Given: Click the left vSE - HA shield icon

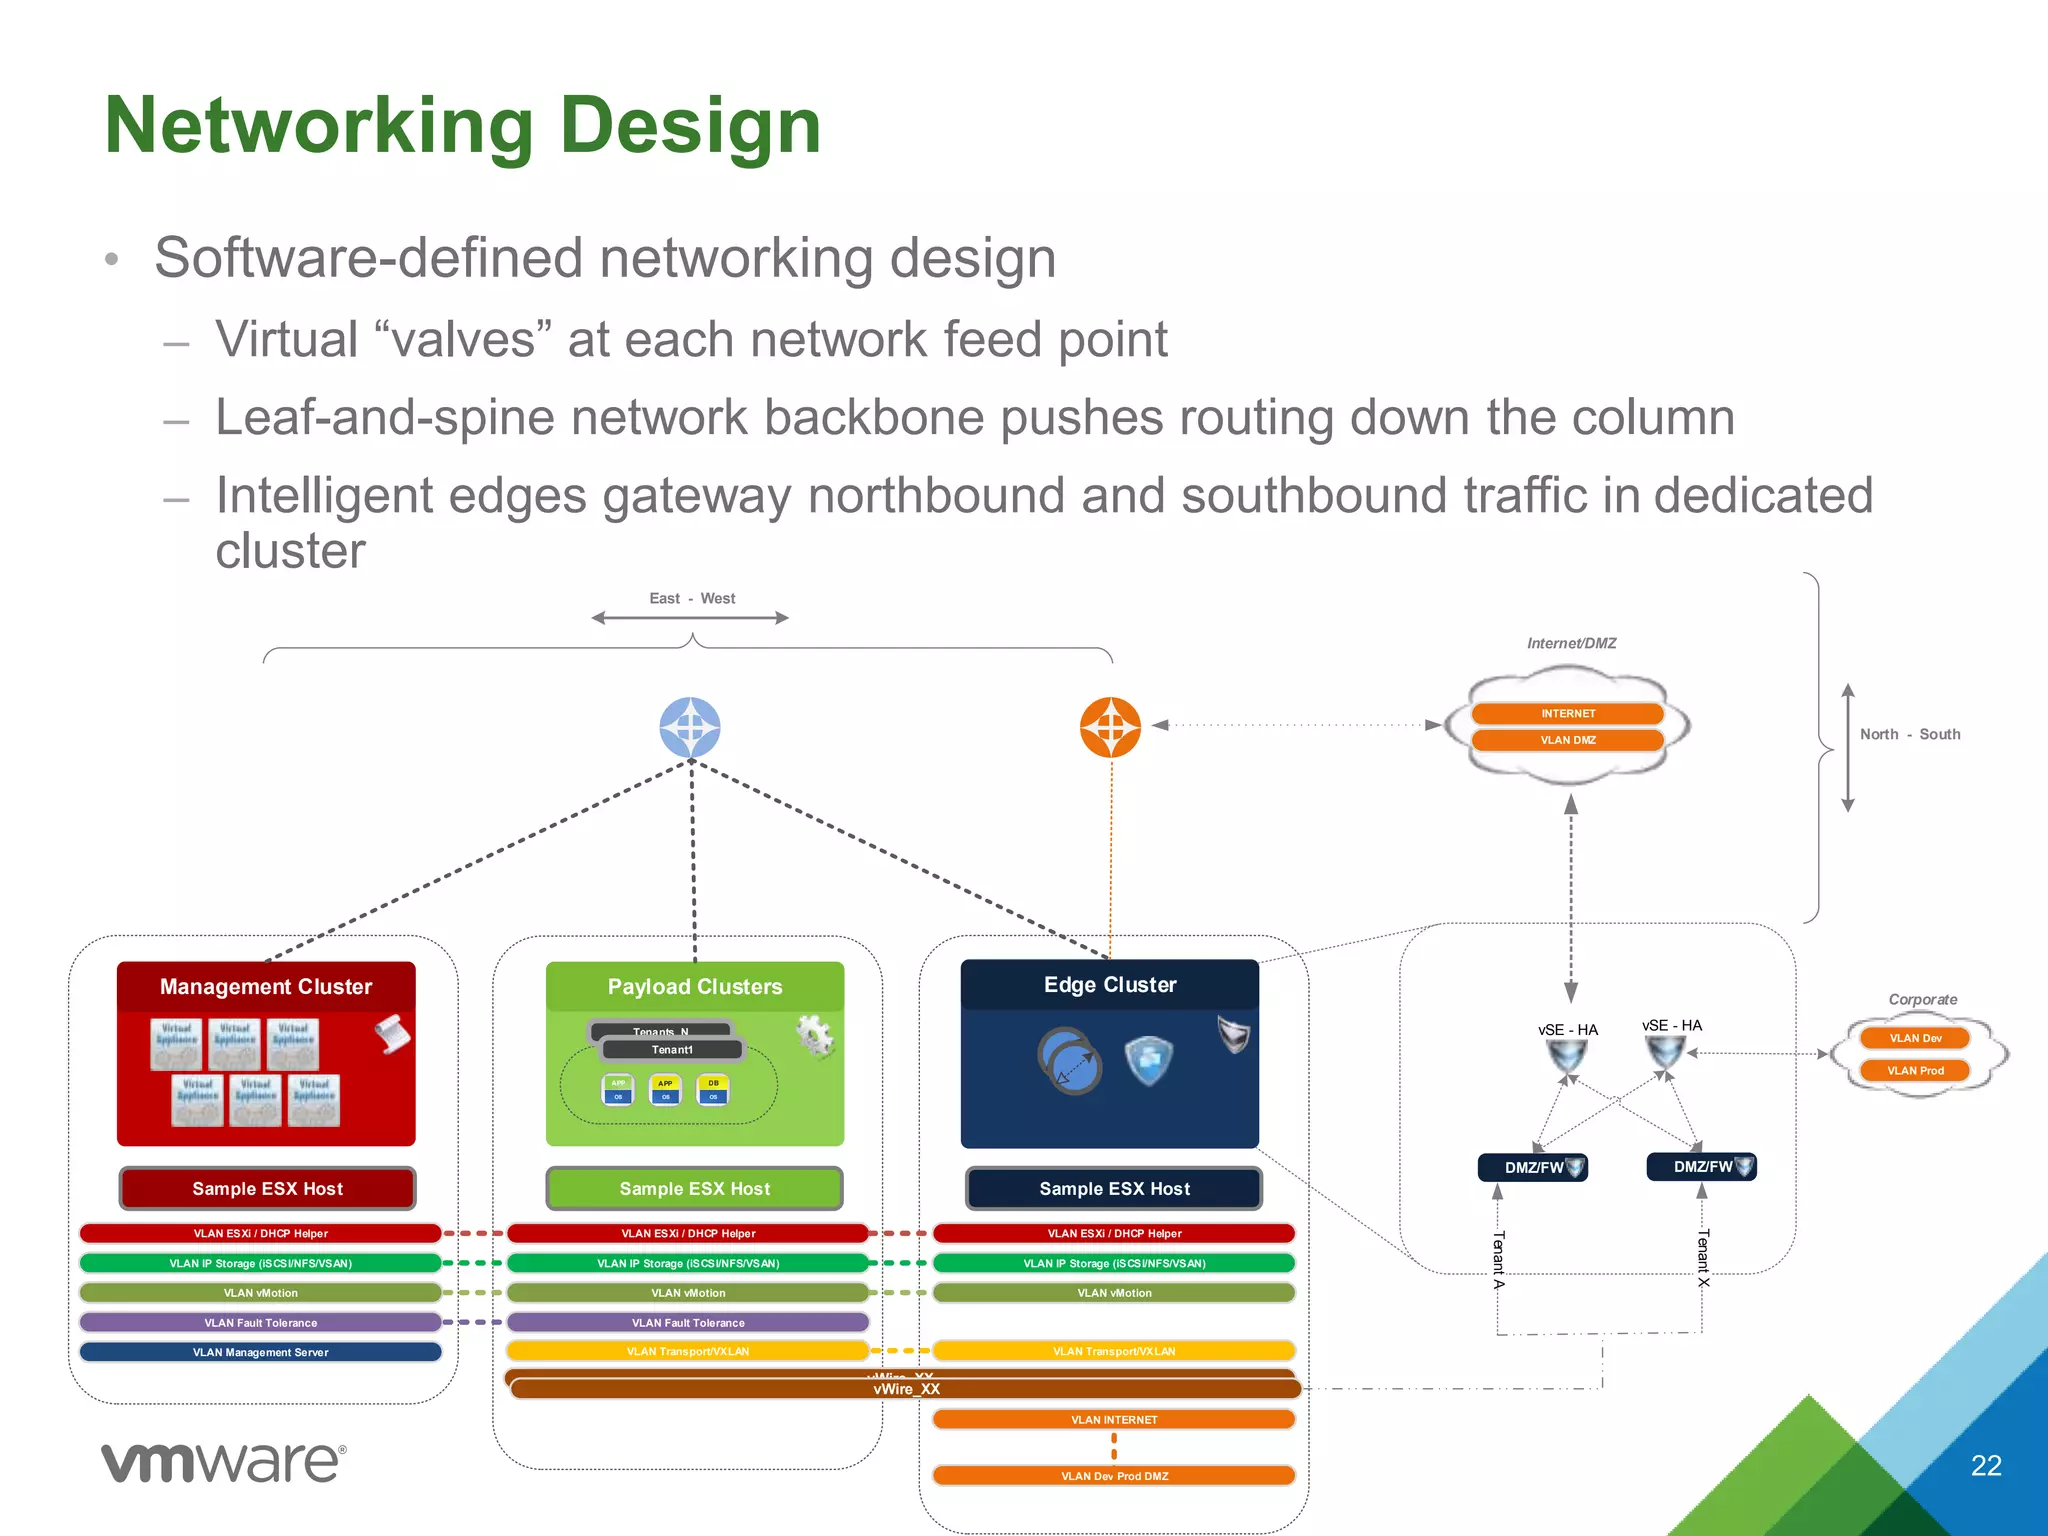Looking at the screenshot, I should pyautogui.click(x=1566, y=1056).
